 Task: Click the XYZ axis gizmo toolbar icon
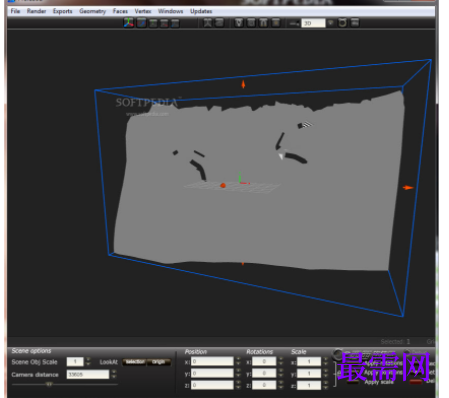pyautogui.click(x=129, y=23)
